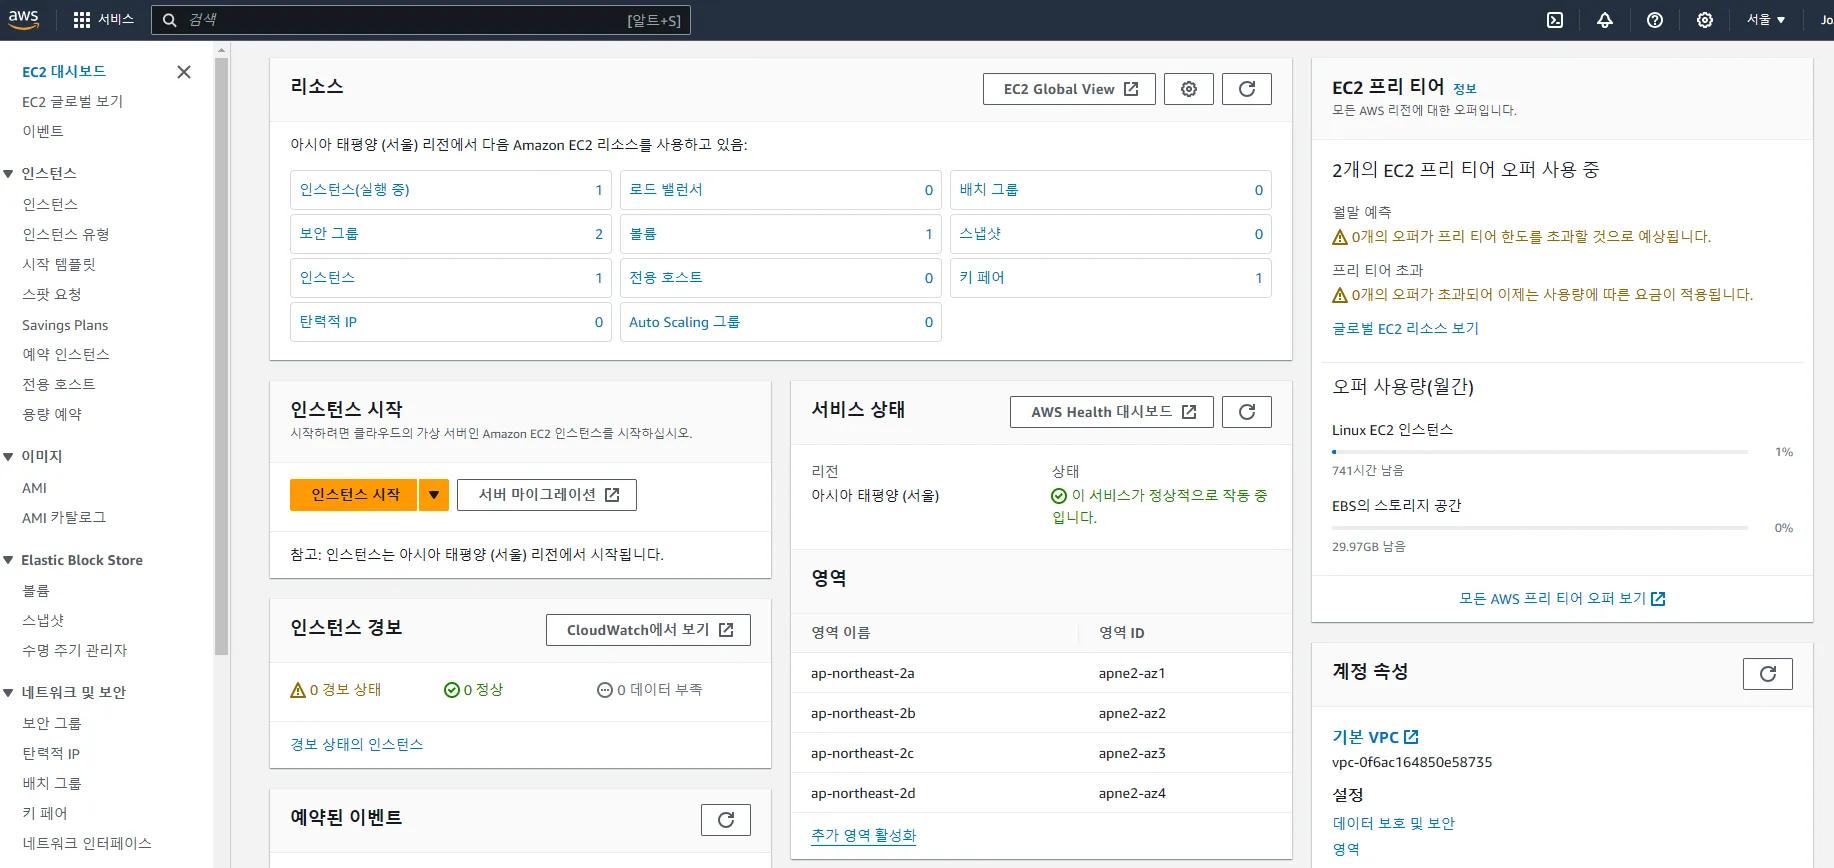Open 서버 마이그레이션 button
Viewport: 1834px width, 868px height.
(547, 495)
